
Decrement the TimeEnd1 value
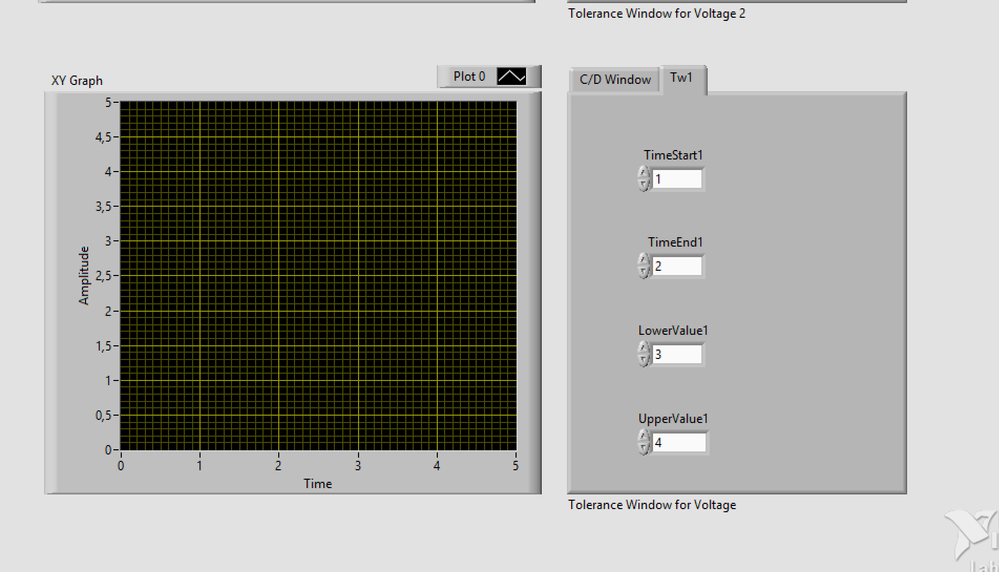point(644,272)
